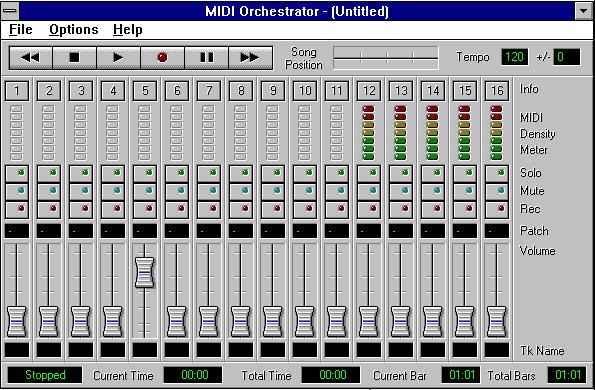The height and width of the screenshot is (390, 595).
Task: Pause the song with pause button
Action: pos(206,58)
